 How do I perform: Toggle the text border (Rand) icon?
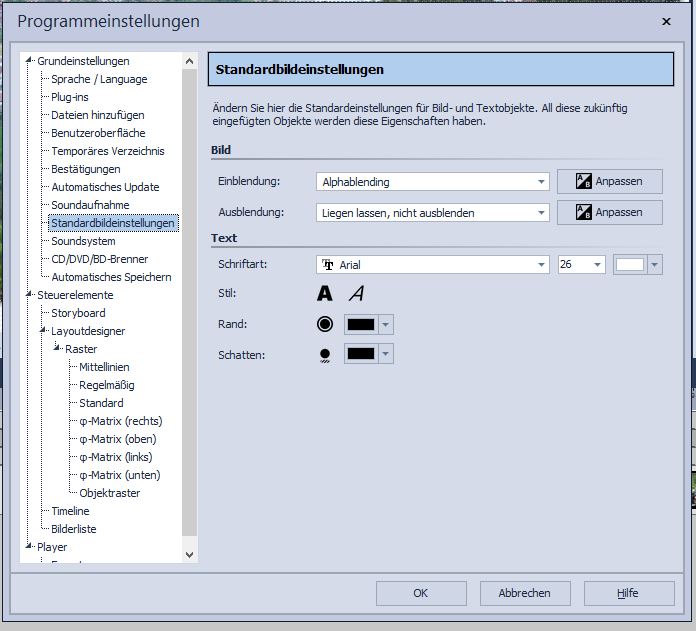pos(325,324)
